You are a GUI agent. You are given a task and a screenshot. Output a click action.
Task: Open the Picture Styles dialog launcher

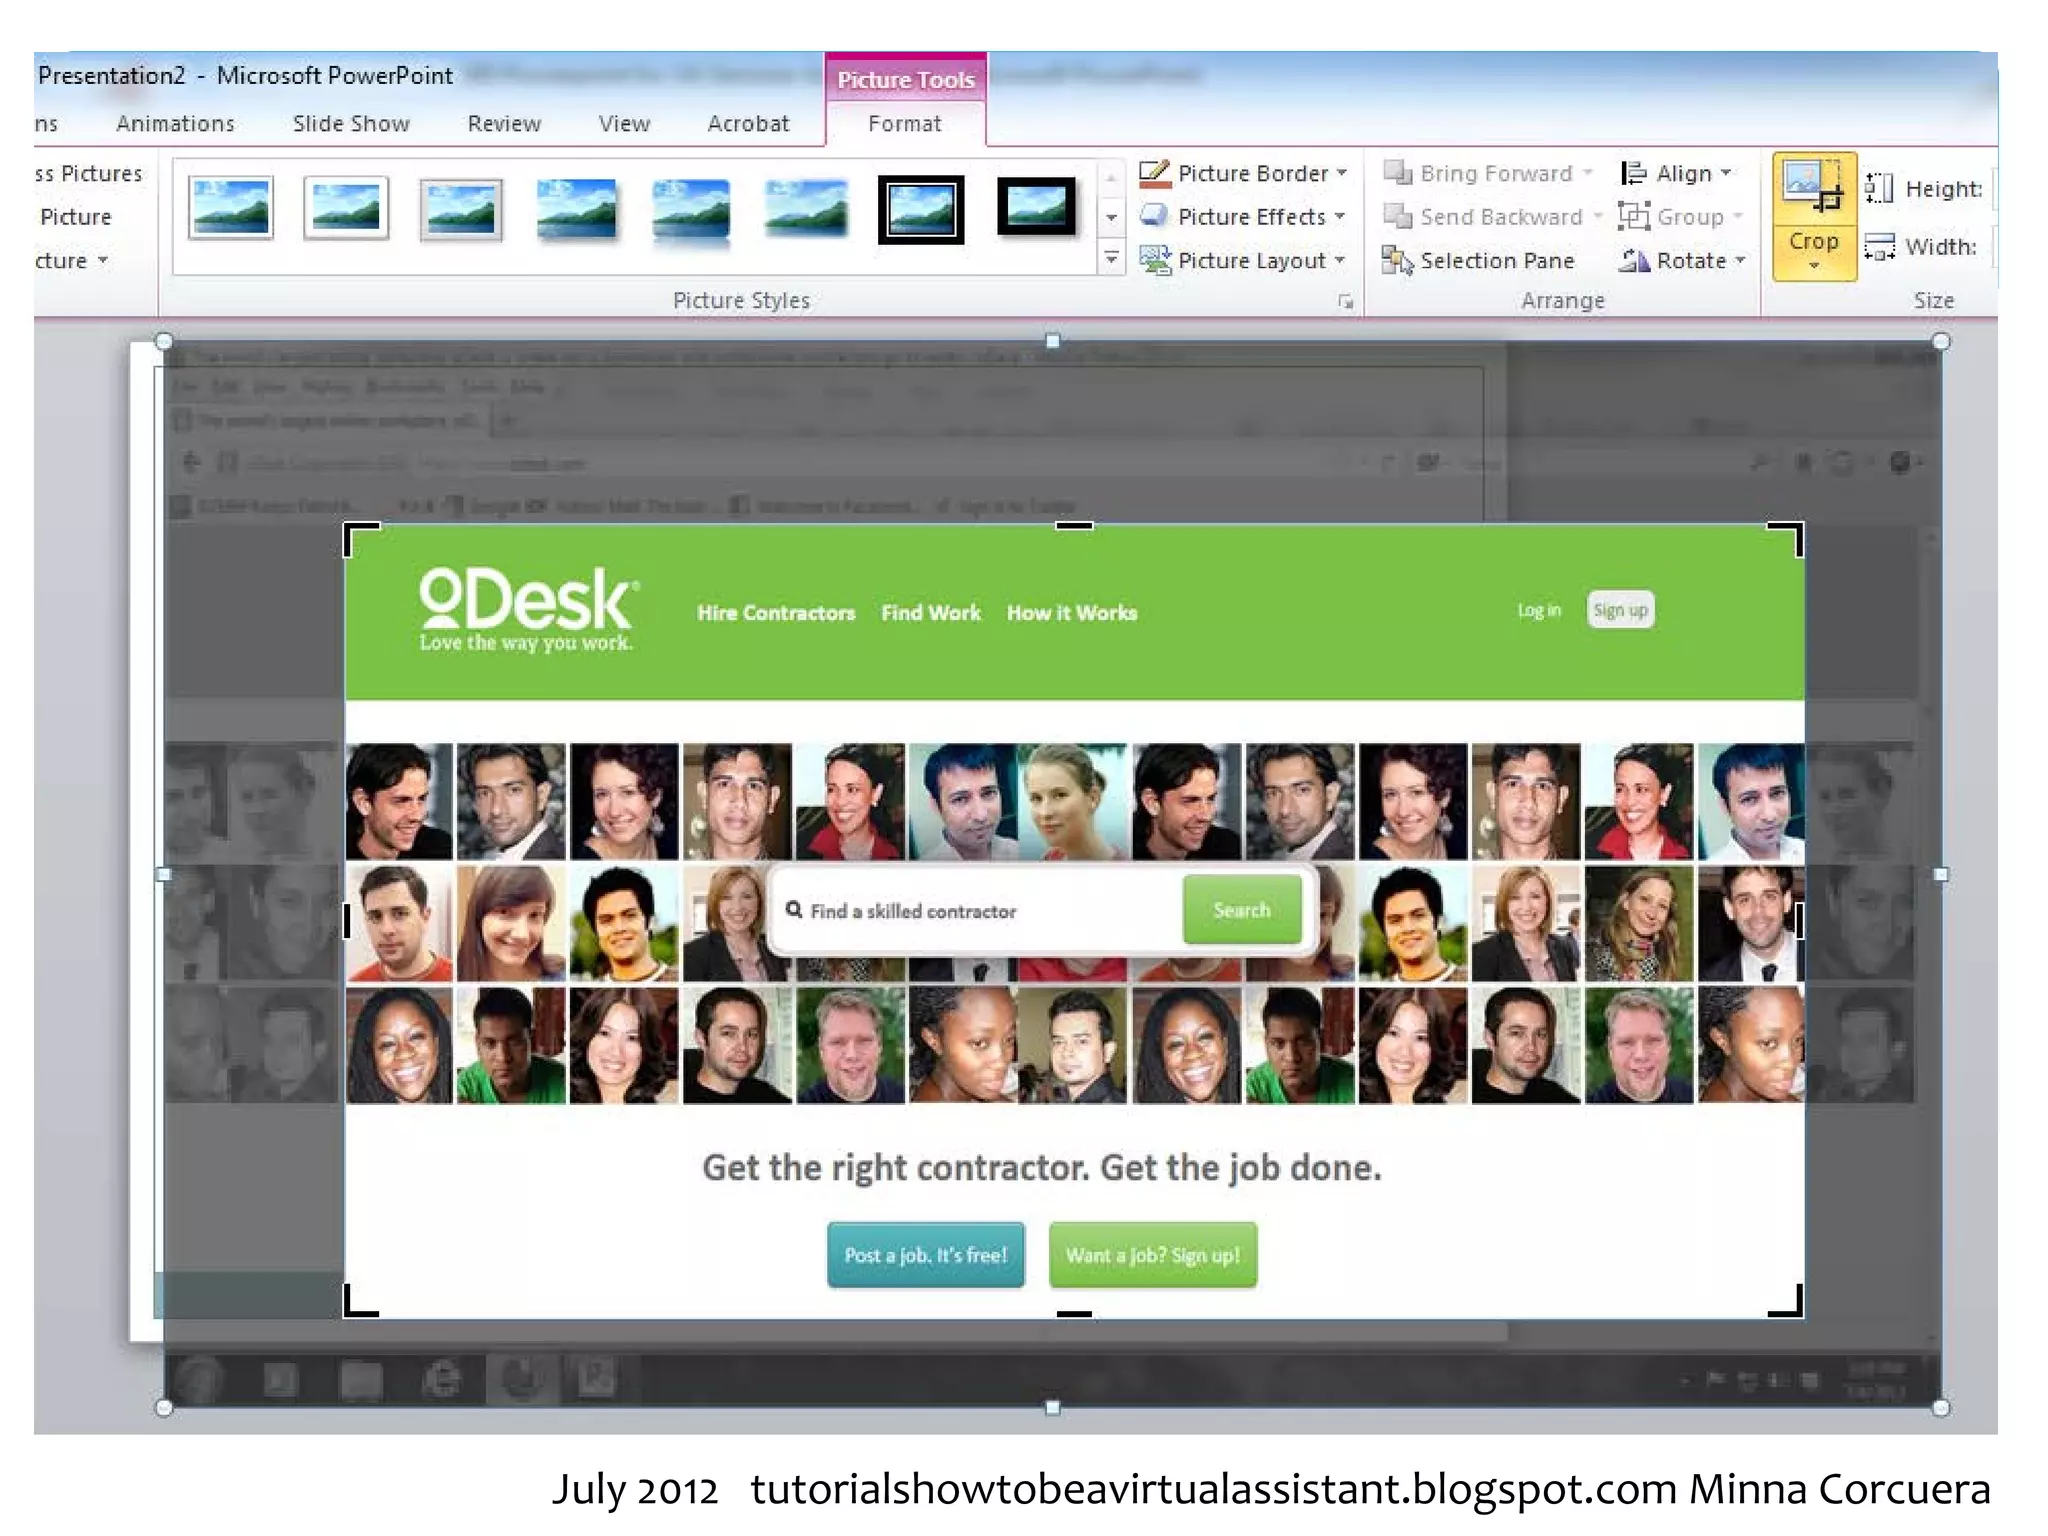pyautogui.click(x=1345, y=301)
